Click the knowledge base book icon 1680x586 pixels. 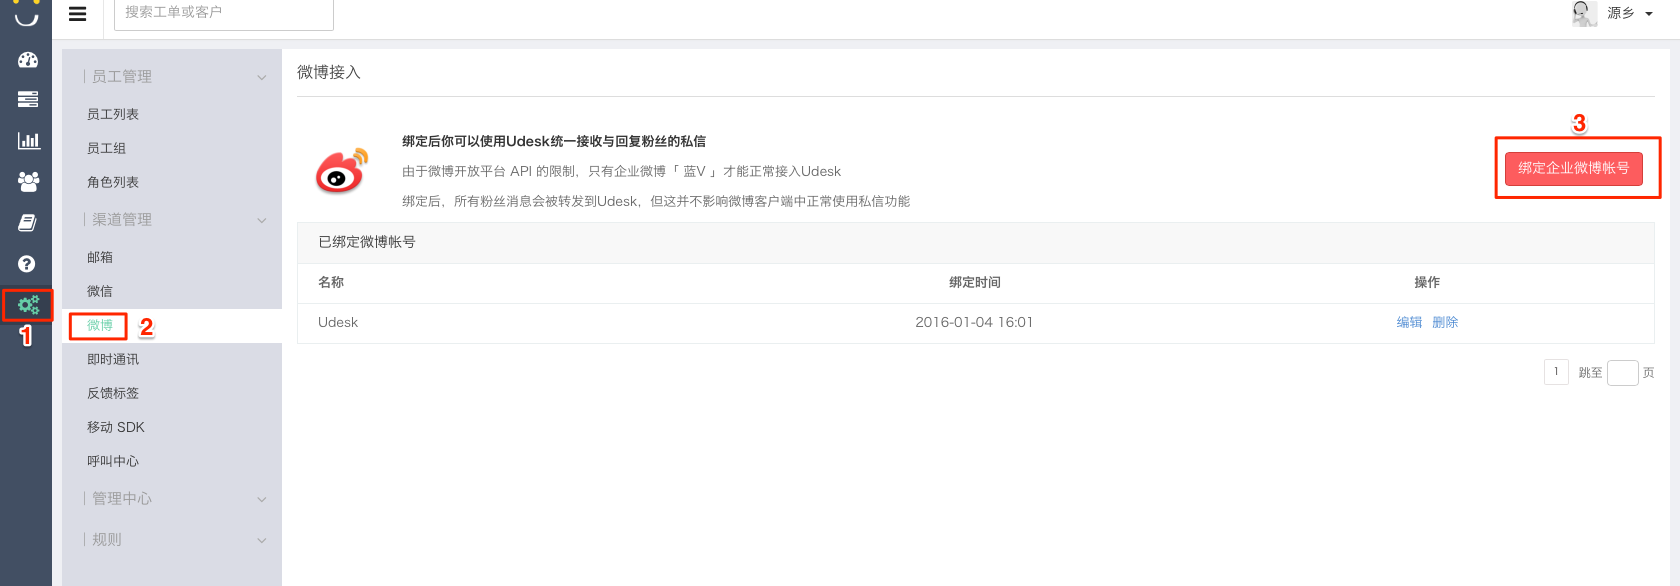click(x=27, y=222)
